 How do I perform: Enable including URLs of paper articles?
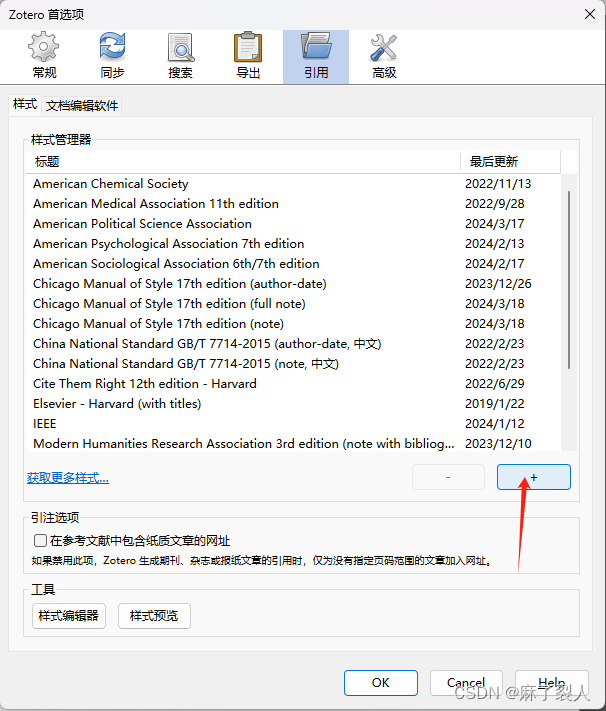coord(40,541)
